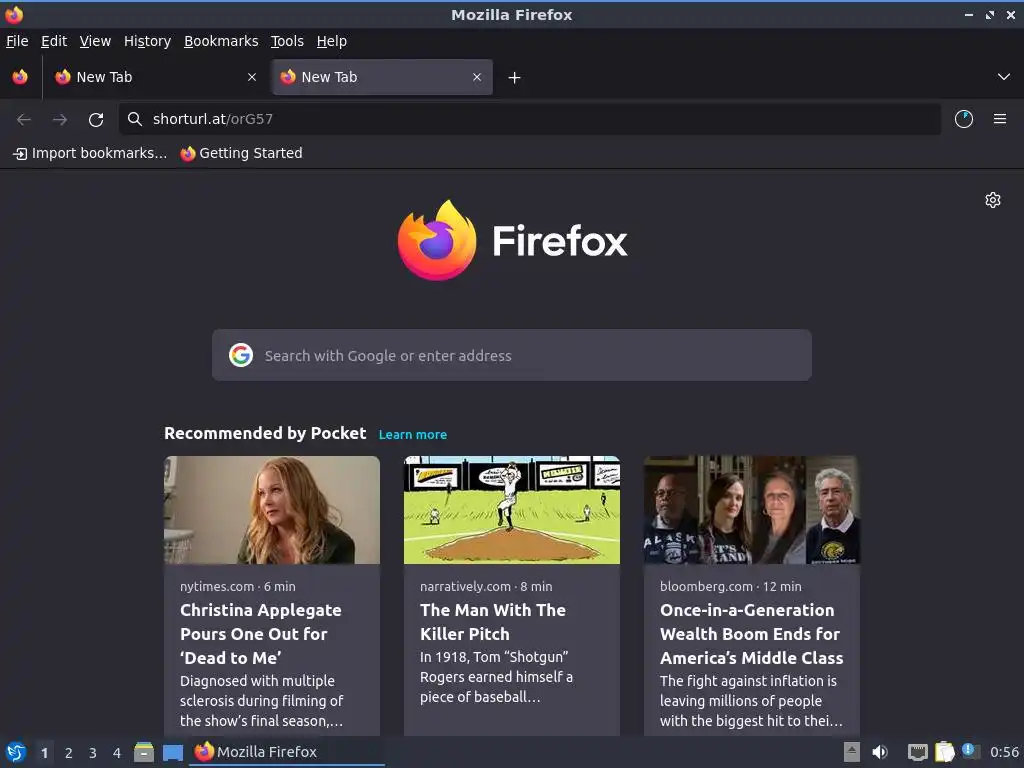Open new tab page customize gear
The height and width of the screenshot is (768, 1024).
point(993,200)
